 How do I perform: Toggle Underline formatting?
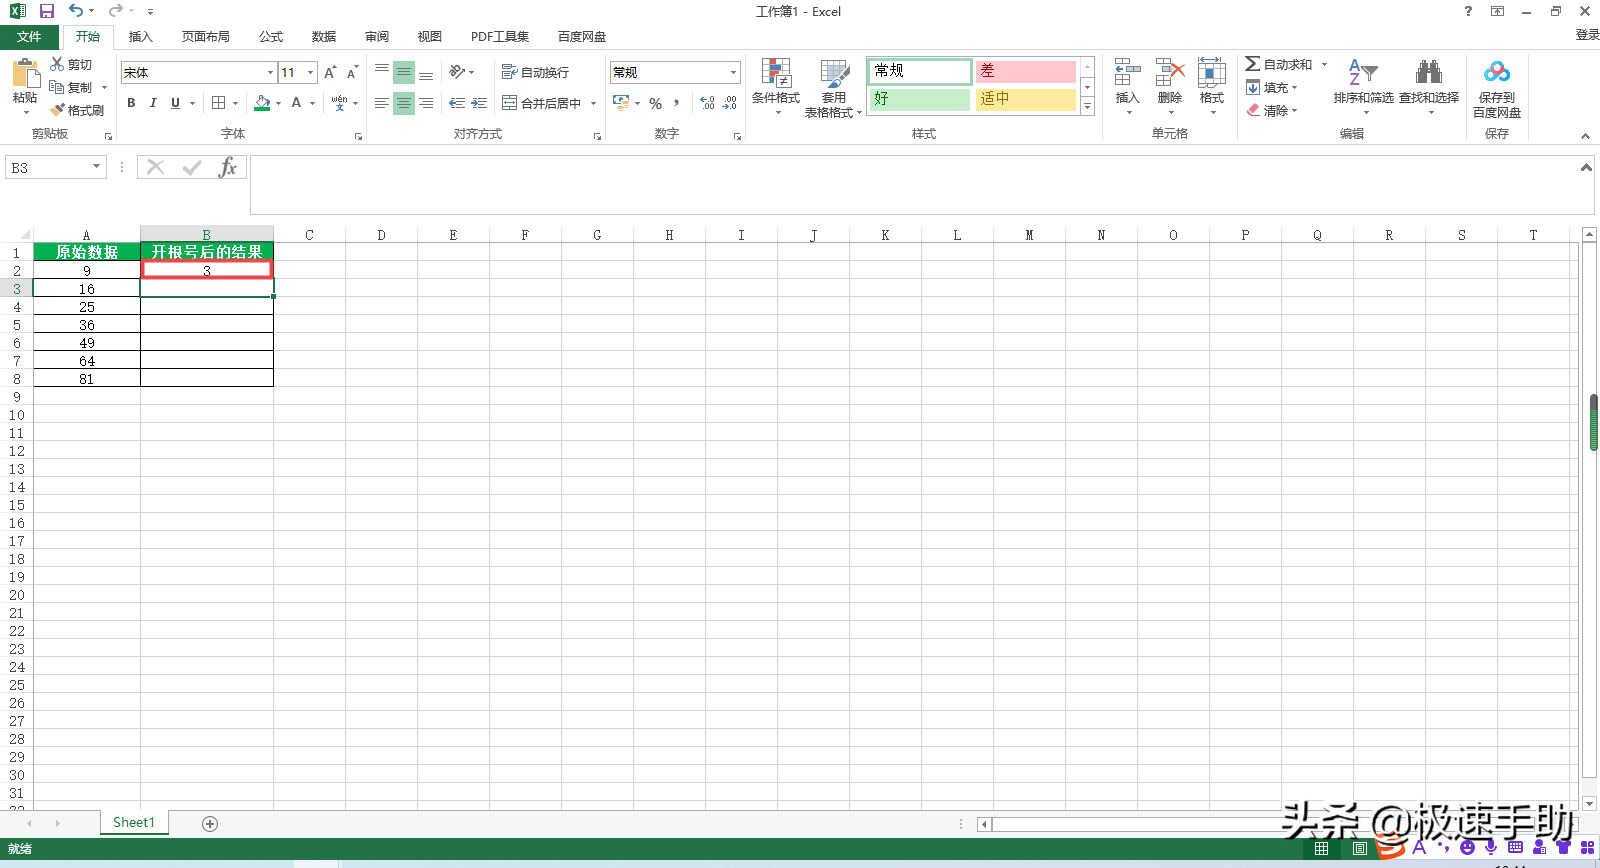pyautogui.click(x=176, y=103)
